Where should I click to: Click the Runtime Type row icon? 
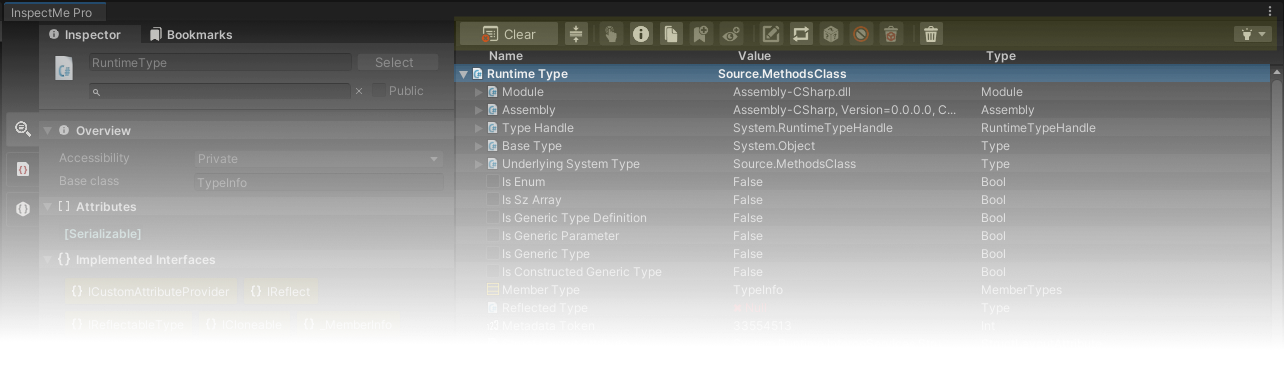tap(477, 74)
